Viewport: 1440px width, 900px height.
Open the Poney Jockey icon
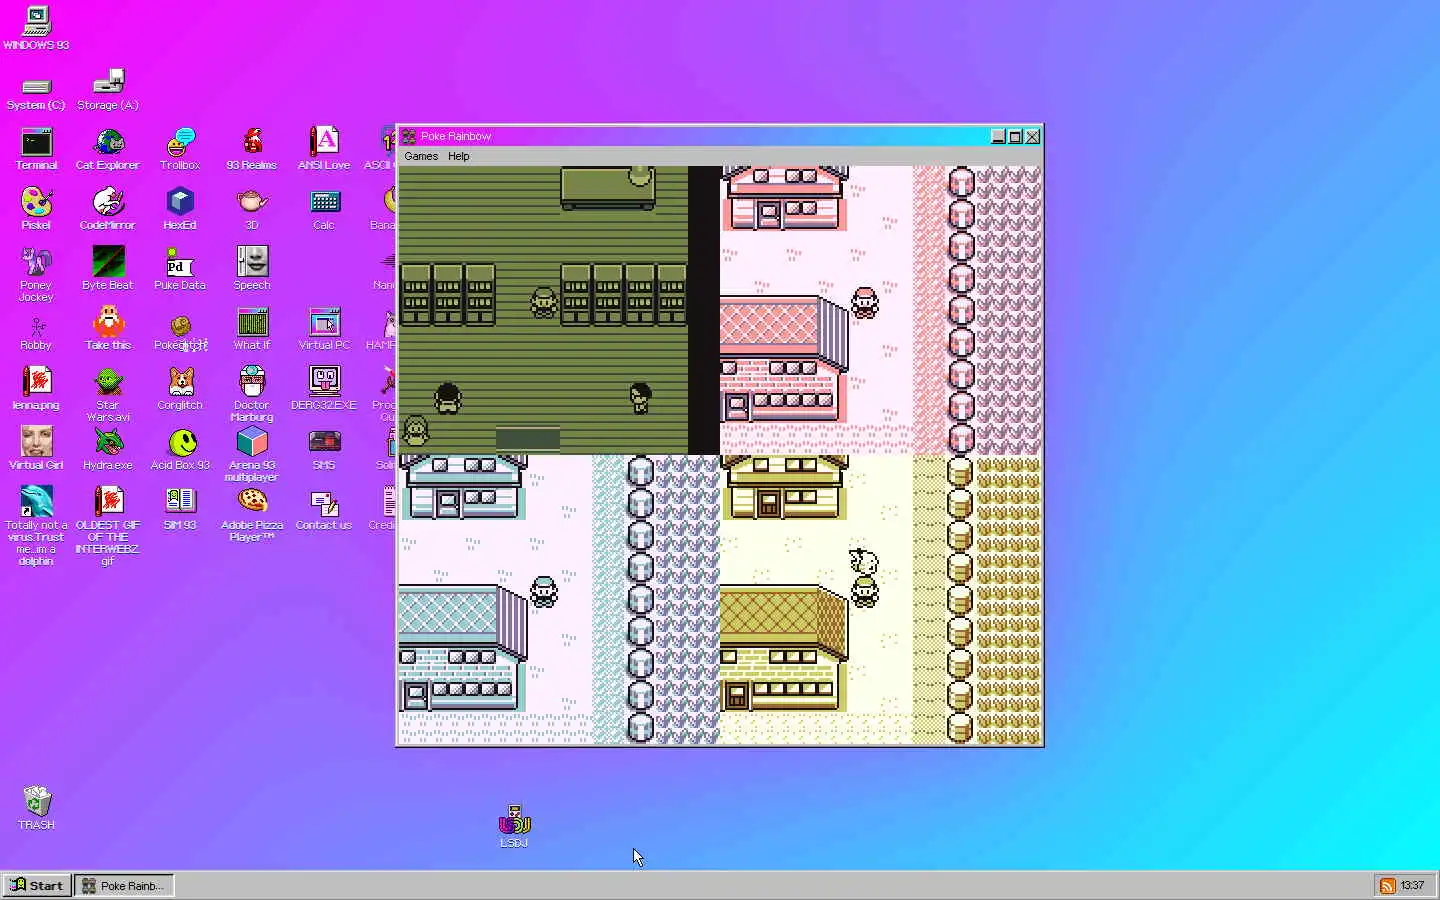click(36, 275)
